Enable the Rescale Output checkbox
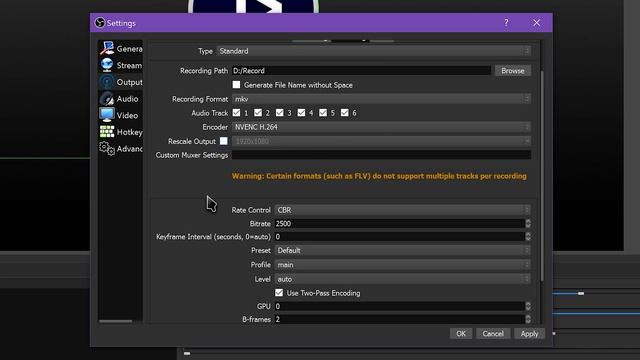The image size is (640, 360). click(x=224, y=141)
